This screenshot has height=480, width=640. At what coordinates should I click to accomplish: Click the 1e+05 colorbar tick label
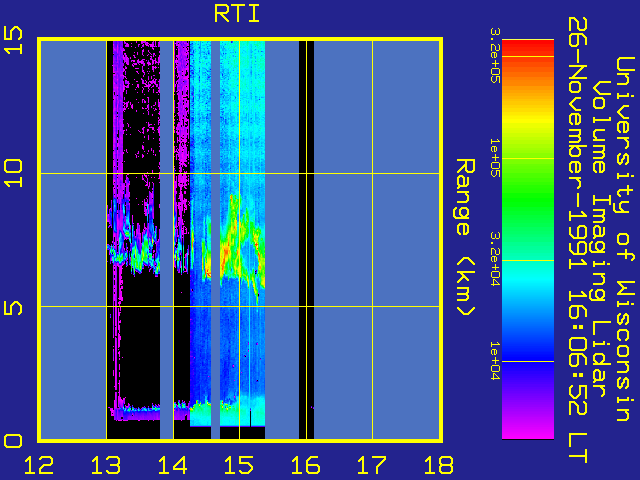click(495, 158)
